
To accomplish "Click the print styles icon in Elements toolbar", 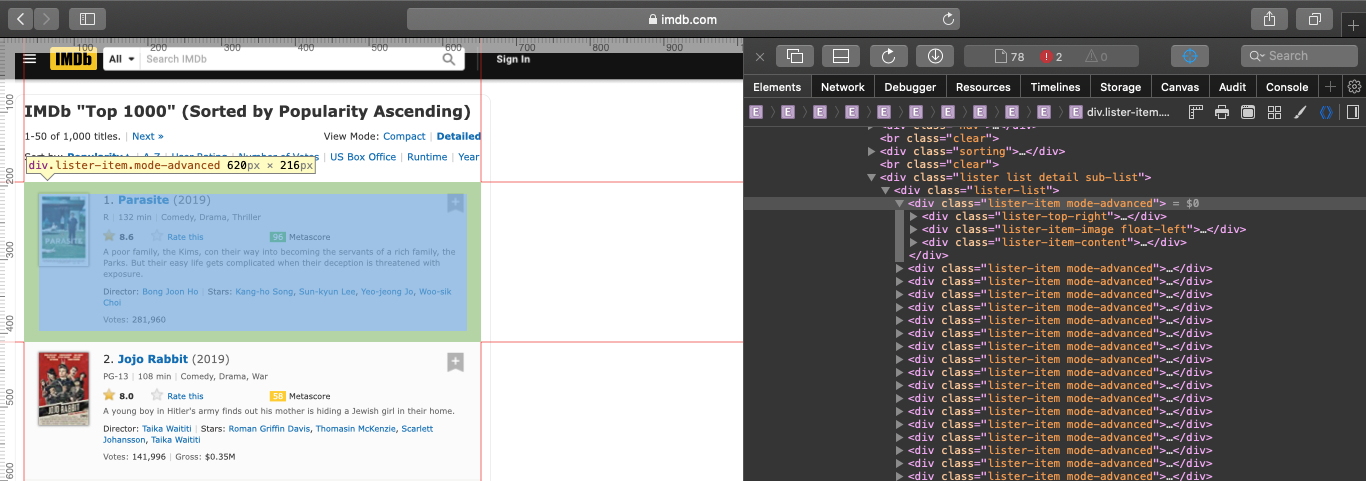I will pyautogui.click(x=1221, y=112).
